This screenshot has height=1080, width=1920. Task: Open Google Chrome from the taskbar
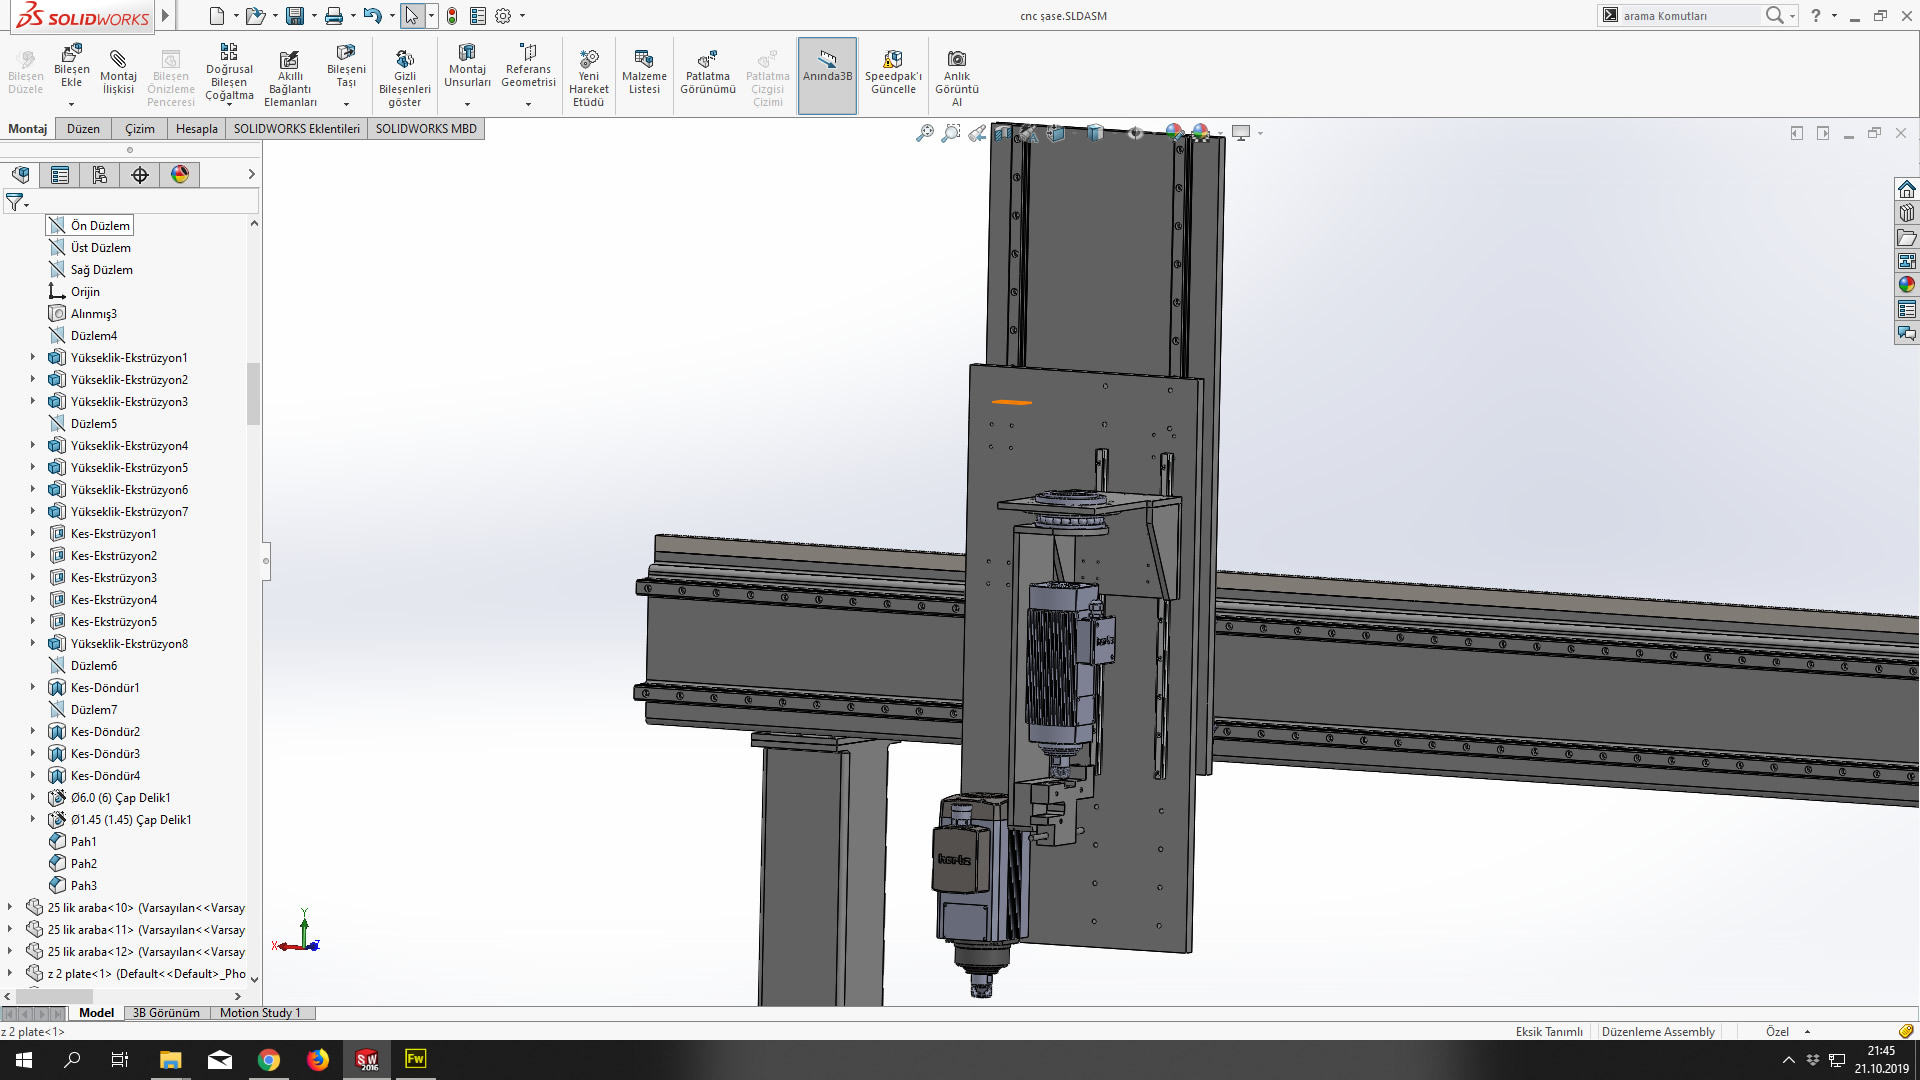tap(269, 1060)
